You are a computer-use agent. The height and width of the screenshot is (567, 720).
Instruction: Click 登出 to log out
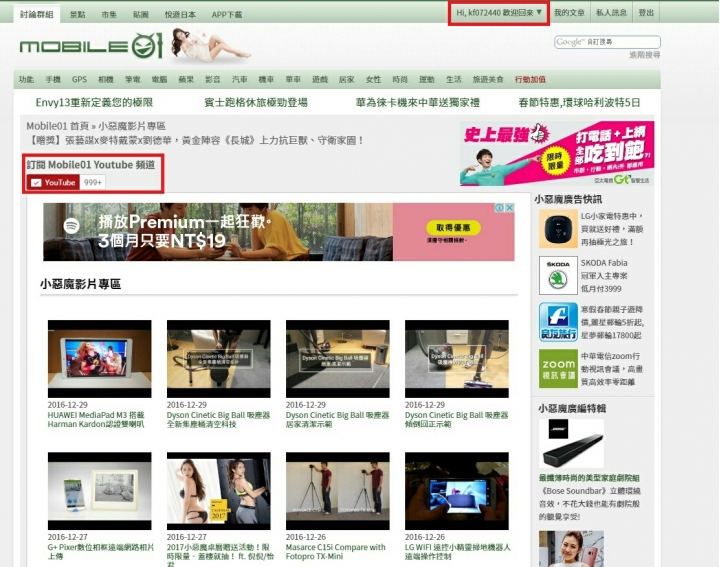point(646,13)
